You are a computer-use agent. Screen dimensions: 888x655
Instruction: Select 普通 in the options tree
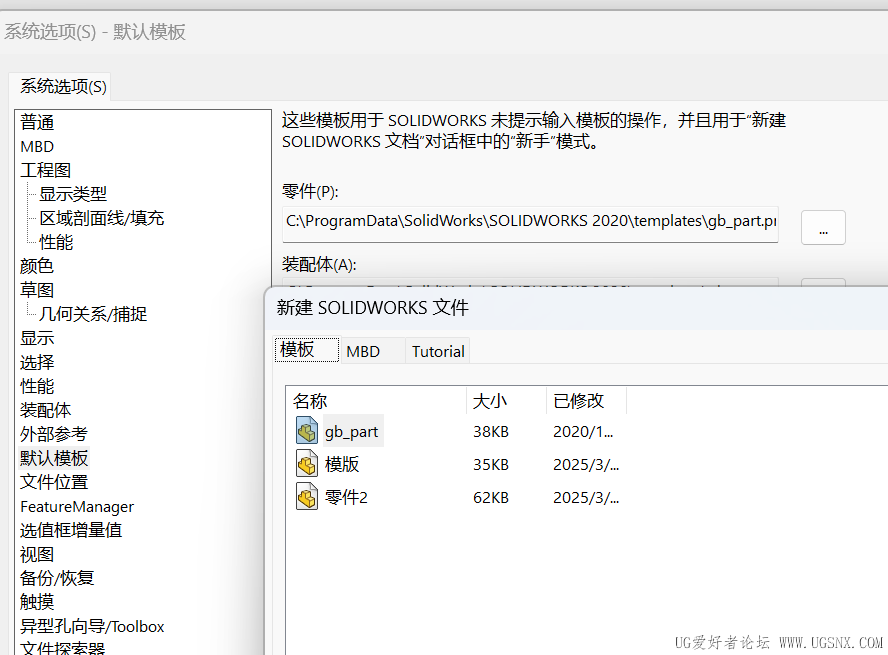[x=37, y=122]
